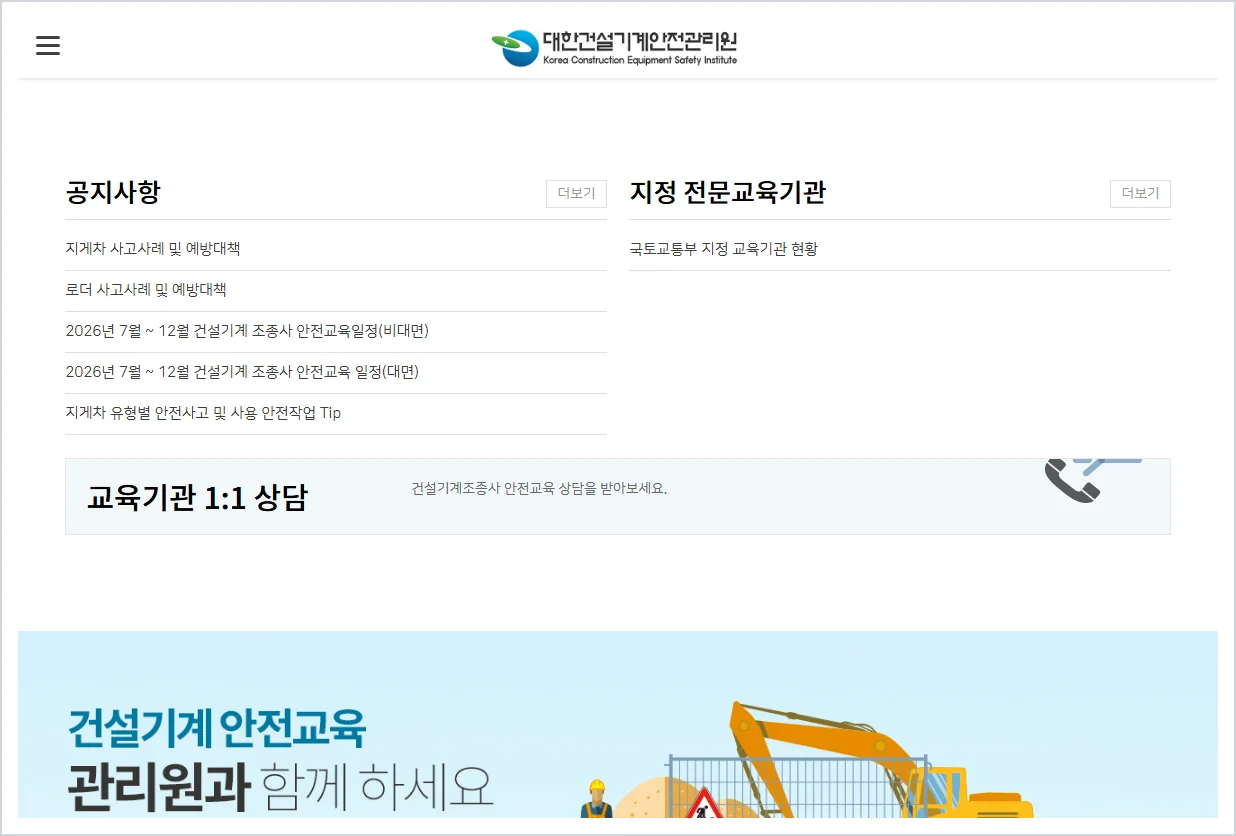Open 국토교통부 지정 교육기관 현황
This screenshot has width=1236, height=836.
pyautogui.click(x=724, y=249)
